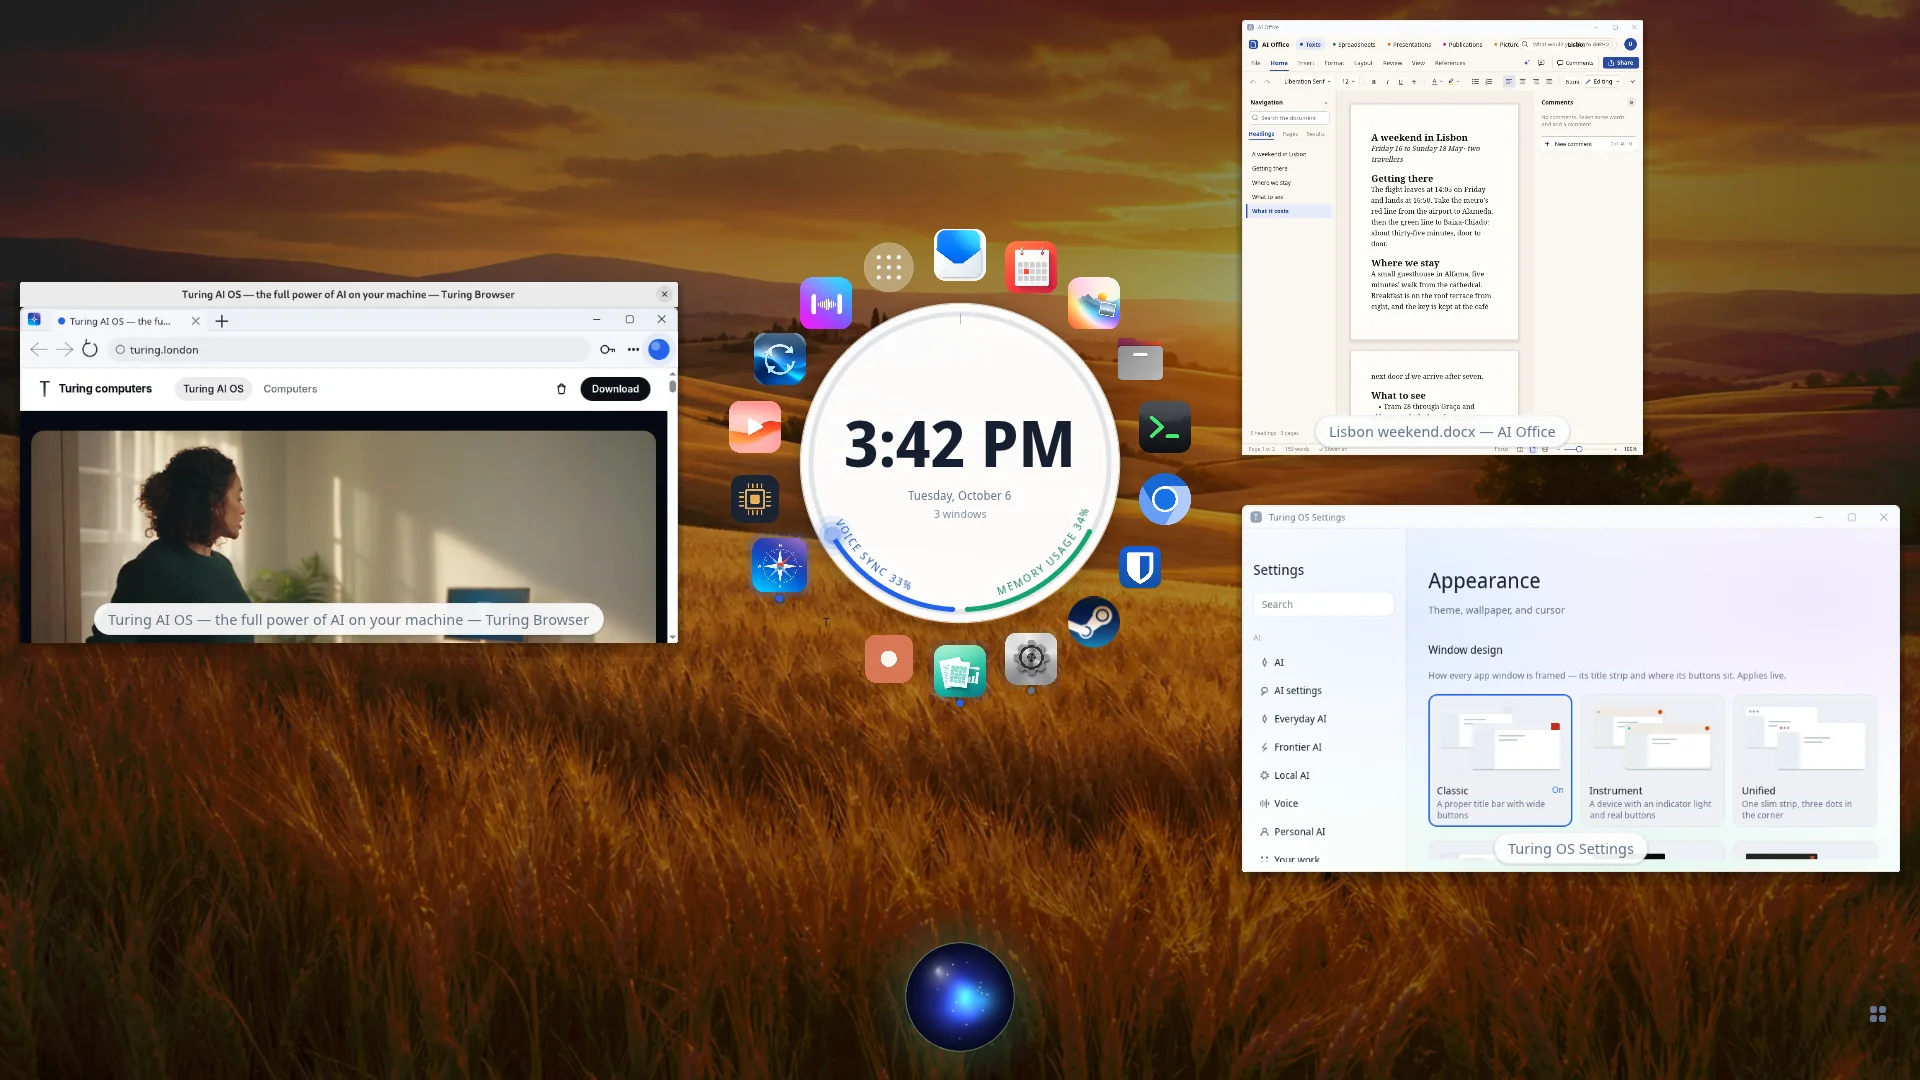Launch the photo gallery app icon
1920x1080 pixels.
coord(1094,303)
